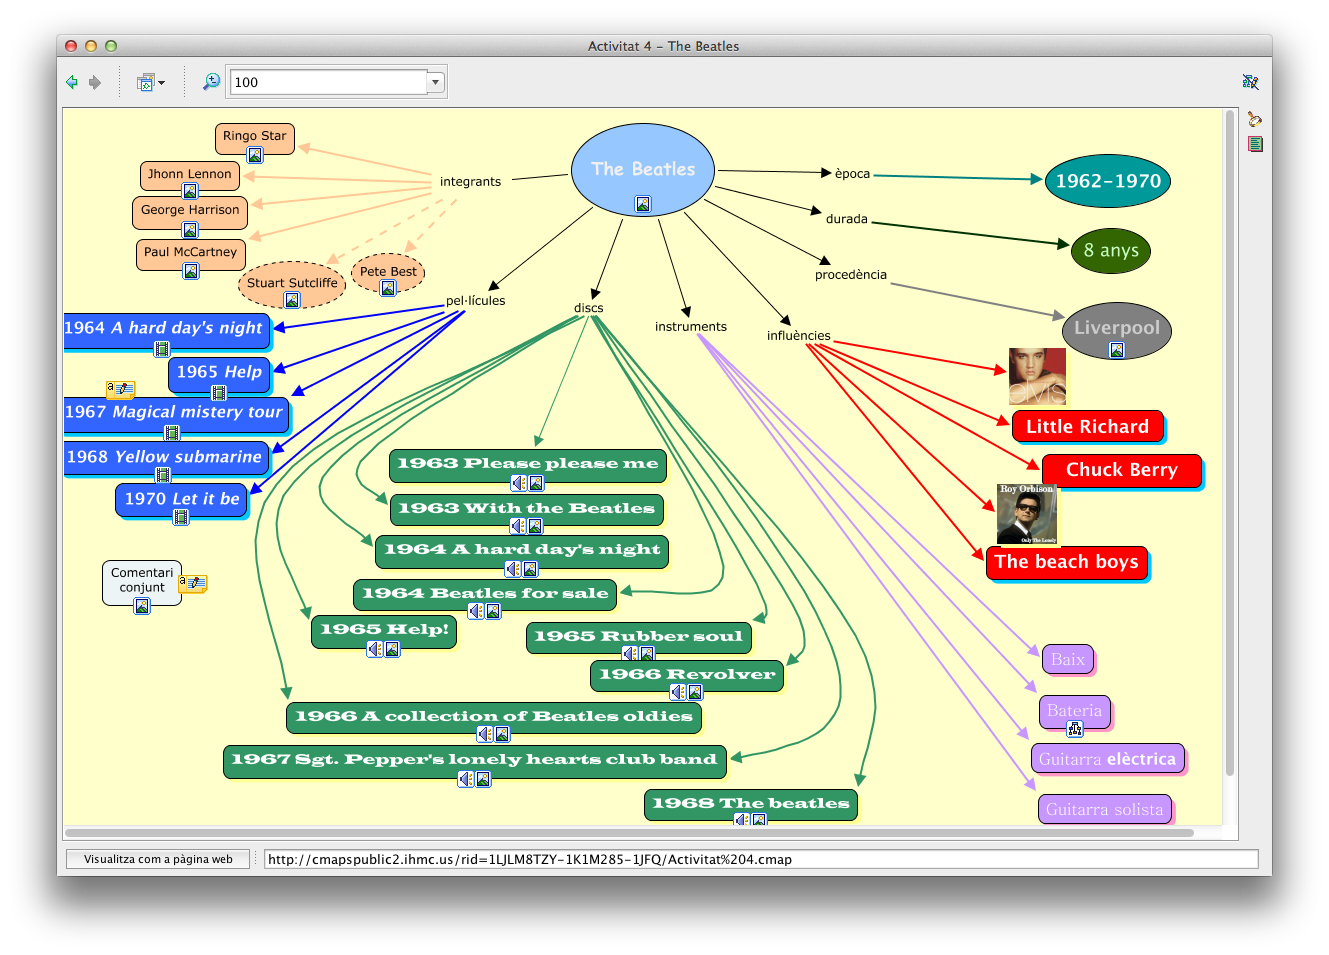1329x955 pixels.
Task: Open video resource under 1965 Help
Action: coord(218,393)
